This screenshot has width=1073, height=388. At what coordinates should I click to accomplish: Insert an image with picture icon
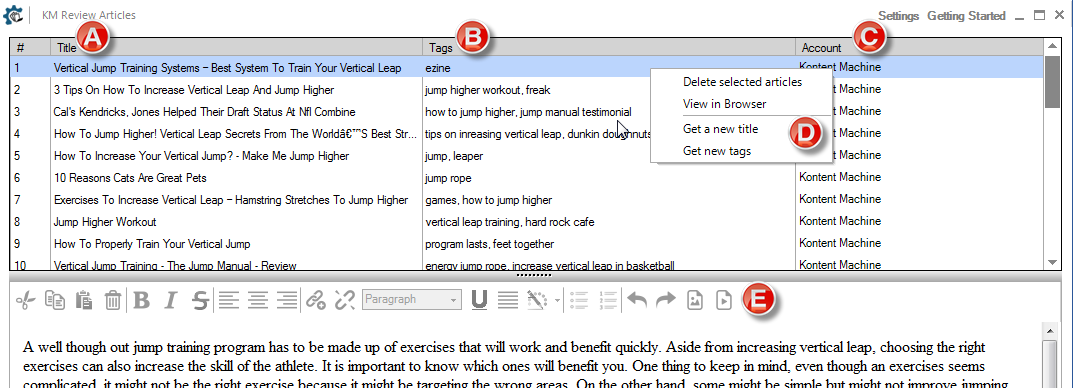point(695,300)
